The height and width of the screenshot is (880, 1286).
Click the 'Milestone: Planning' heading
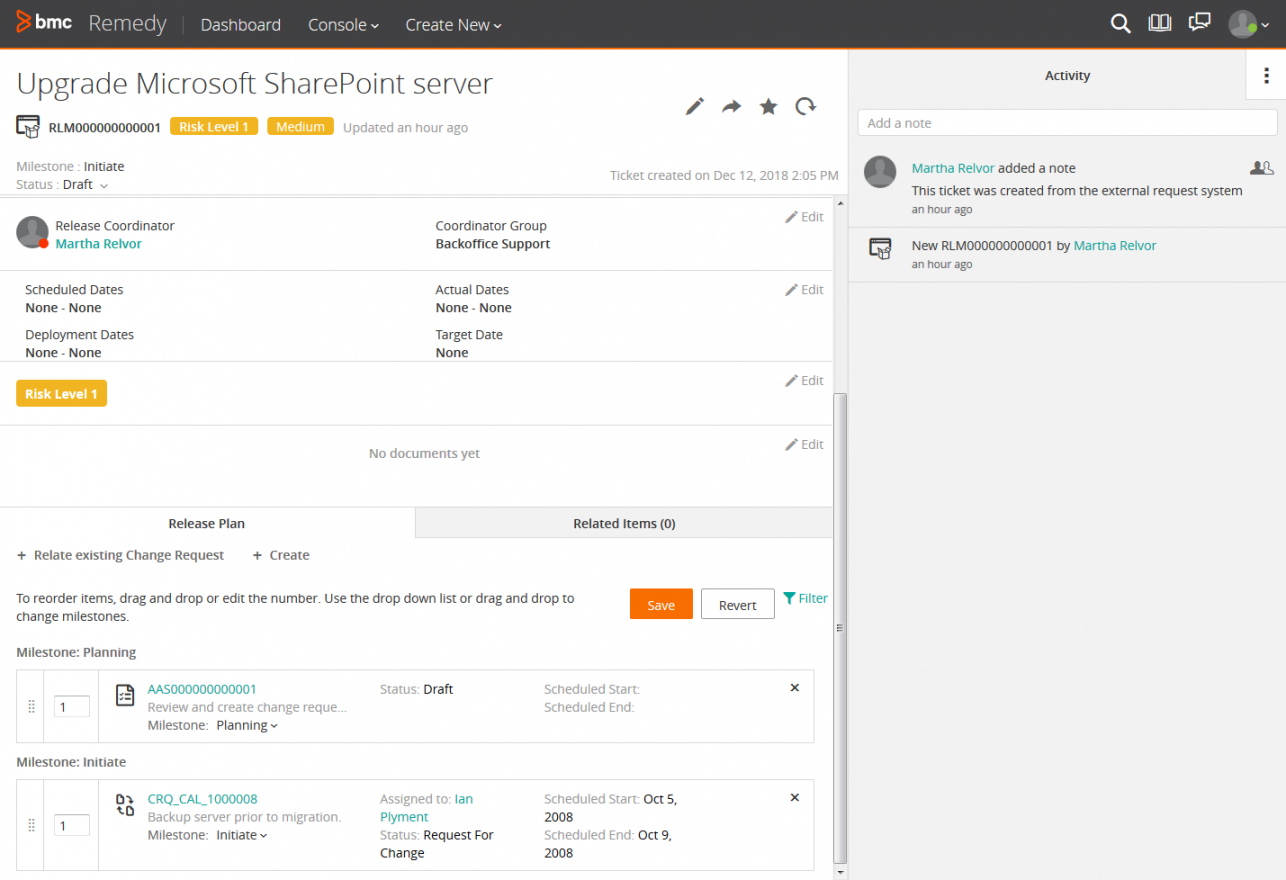[76, 653]
